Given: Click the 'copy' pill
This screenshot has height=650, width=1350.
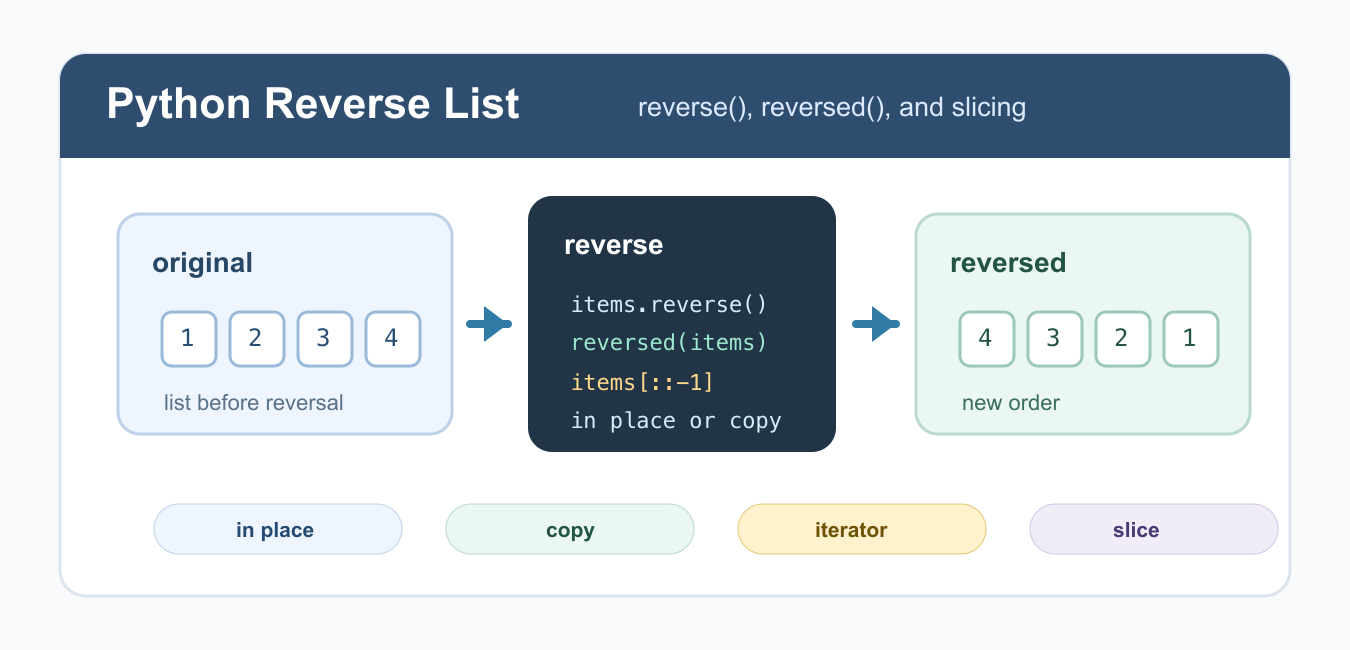Looking at the screenshot, I should point(570,529).
